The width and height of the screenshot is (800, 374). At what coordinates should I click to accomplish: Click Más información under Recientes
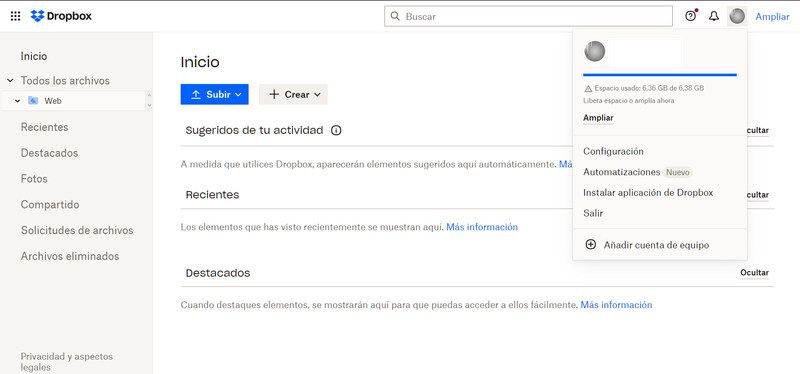click(x=482, y=227)
